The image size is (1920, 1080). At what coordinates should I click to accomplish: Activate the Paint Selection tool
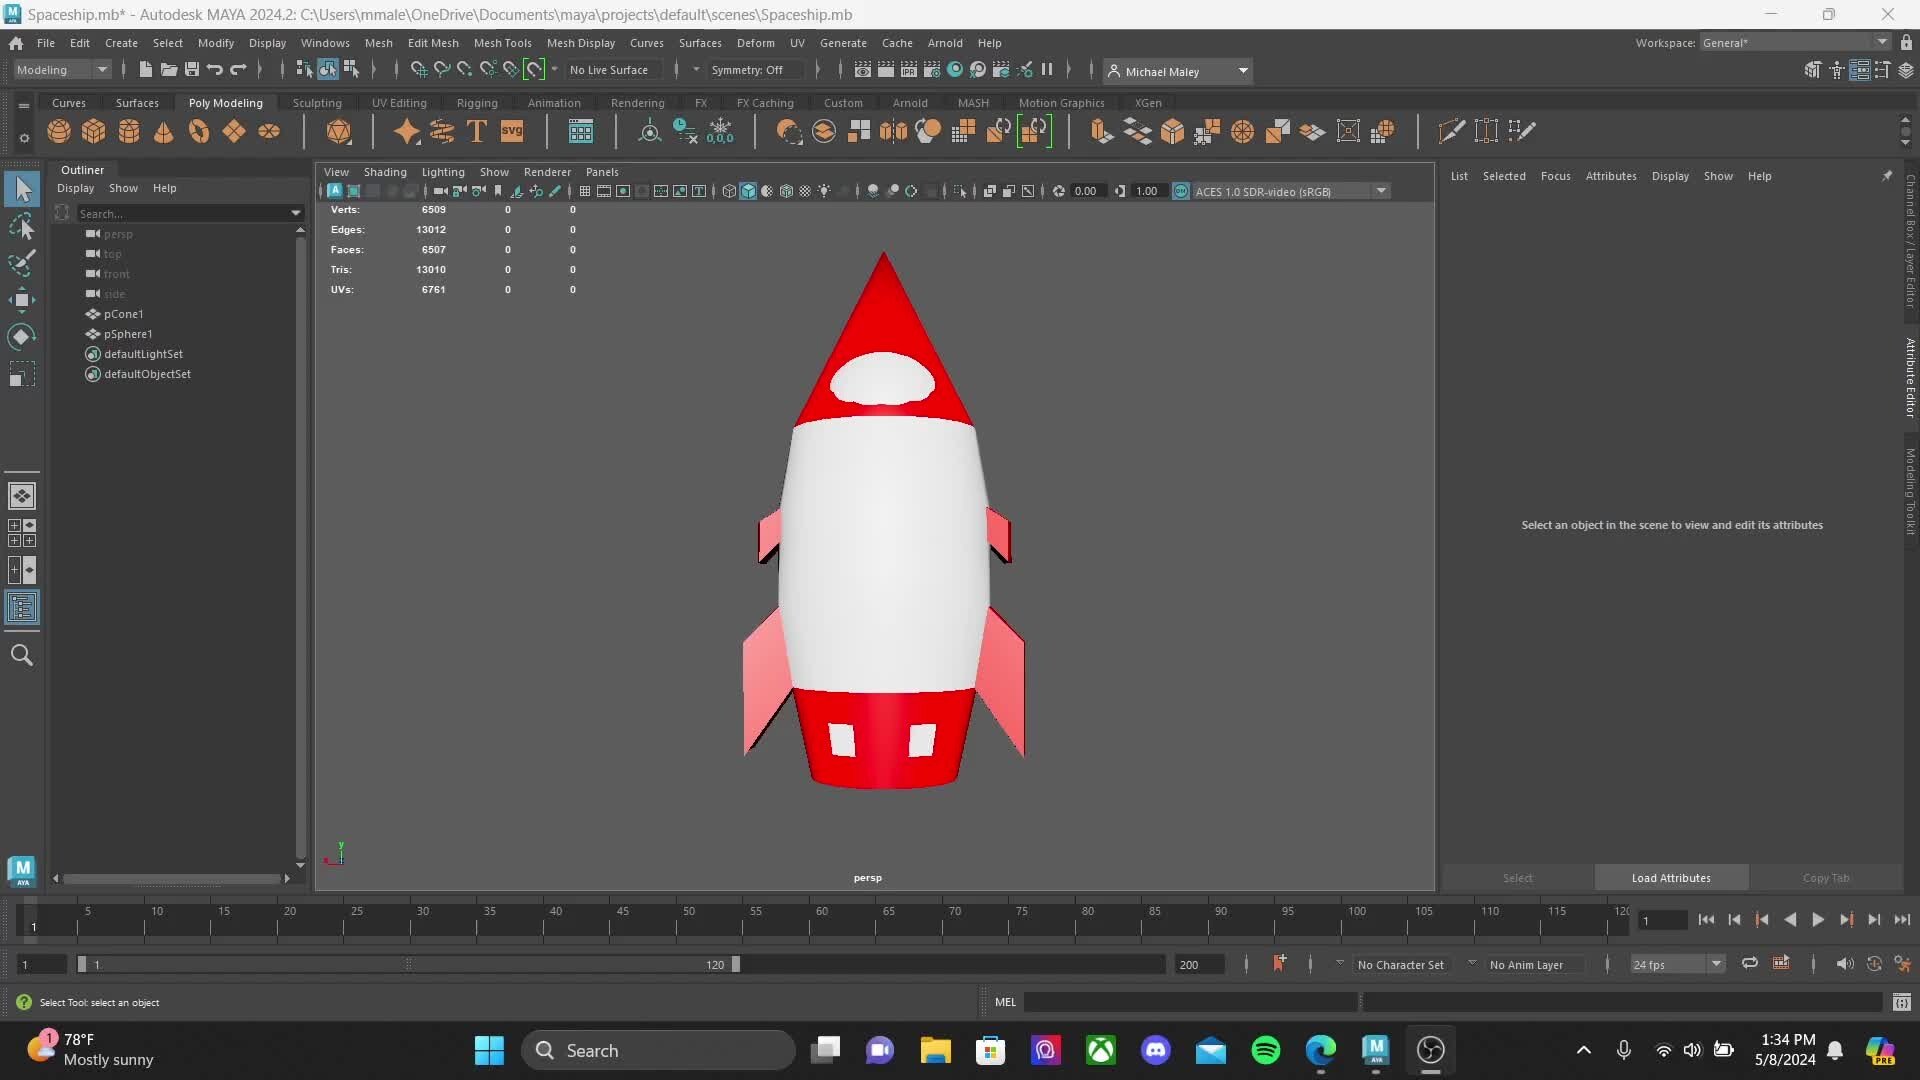click(x=22, y=263)
